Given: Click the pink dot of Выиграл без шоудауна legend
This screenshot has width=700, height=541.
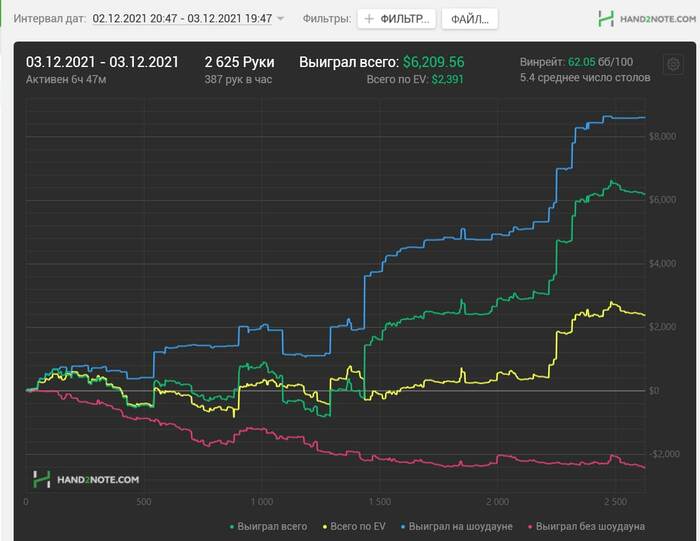Looking at the screenshot, I should (x=530, y=527).
